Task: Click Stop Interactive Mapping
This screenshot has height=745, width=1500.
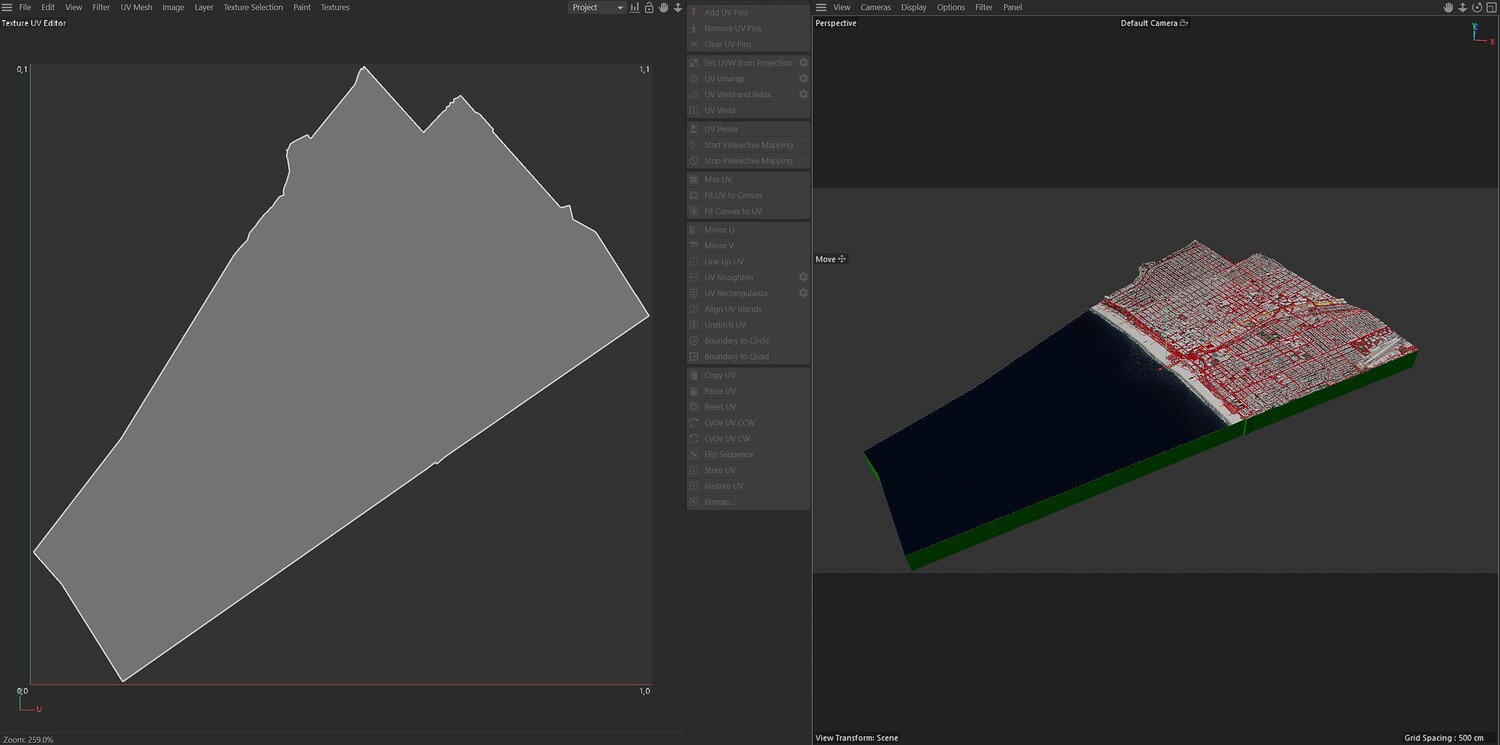Action: [x=748, y=161]
